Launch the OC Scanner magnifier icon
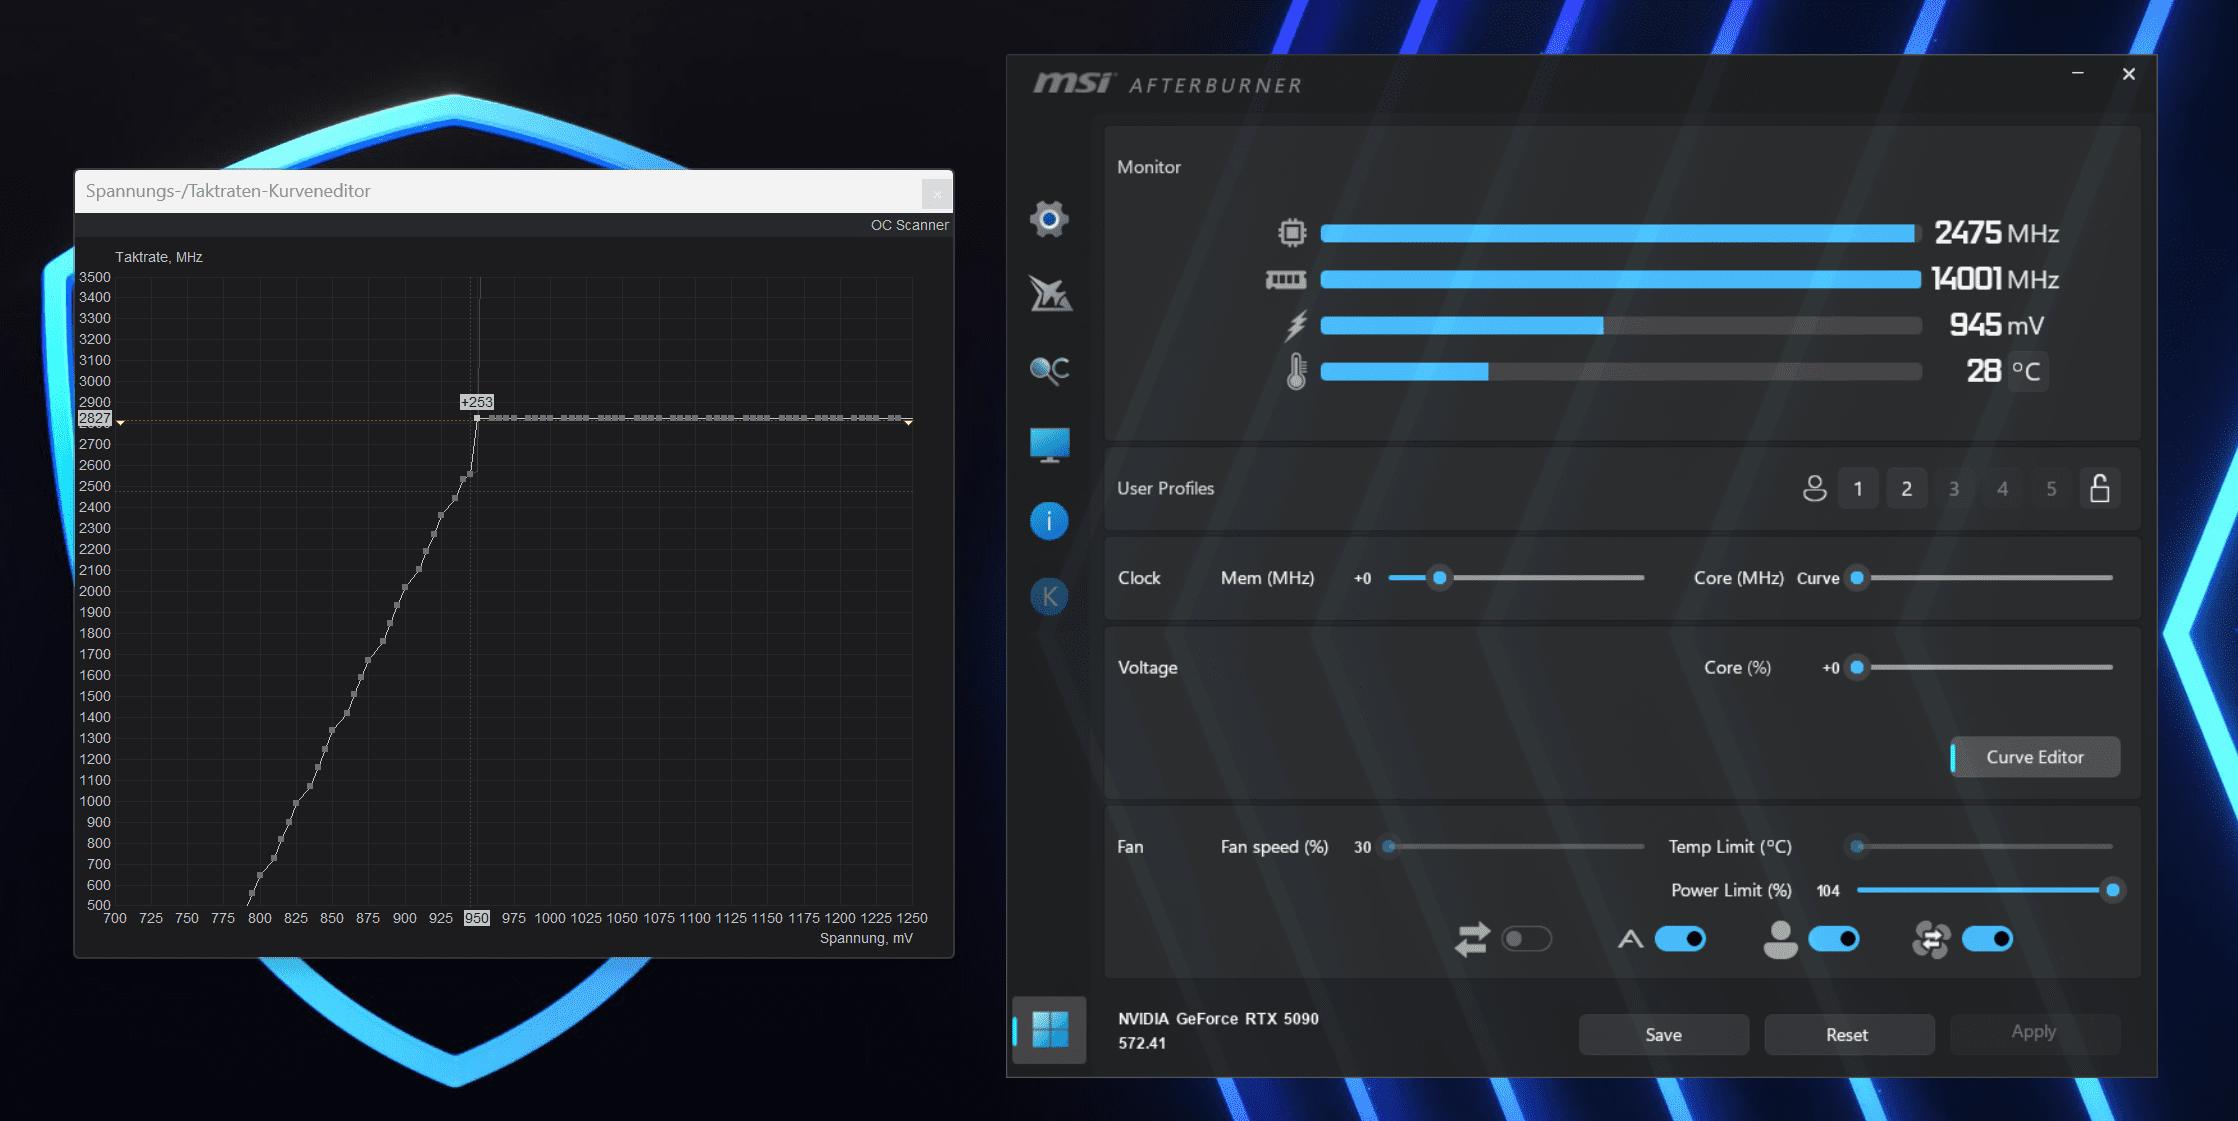The width and height of the screenshot is (2238, 1121). pos(1049,370)
